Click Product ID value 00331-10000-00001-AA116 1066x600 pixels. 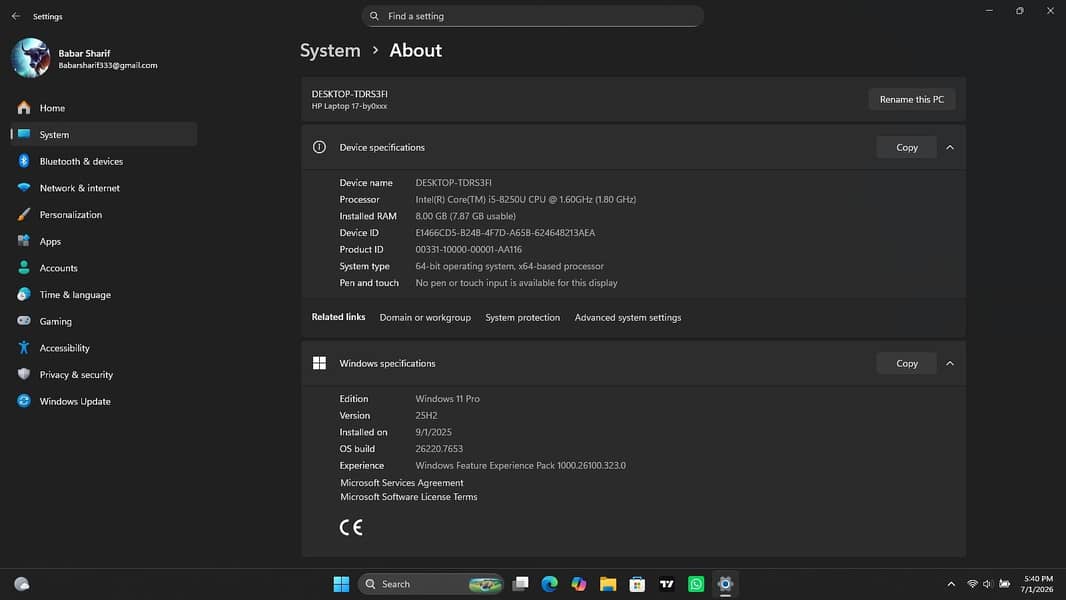pos(468,249)
